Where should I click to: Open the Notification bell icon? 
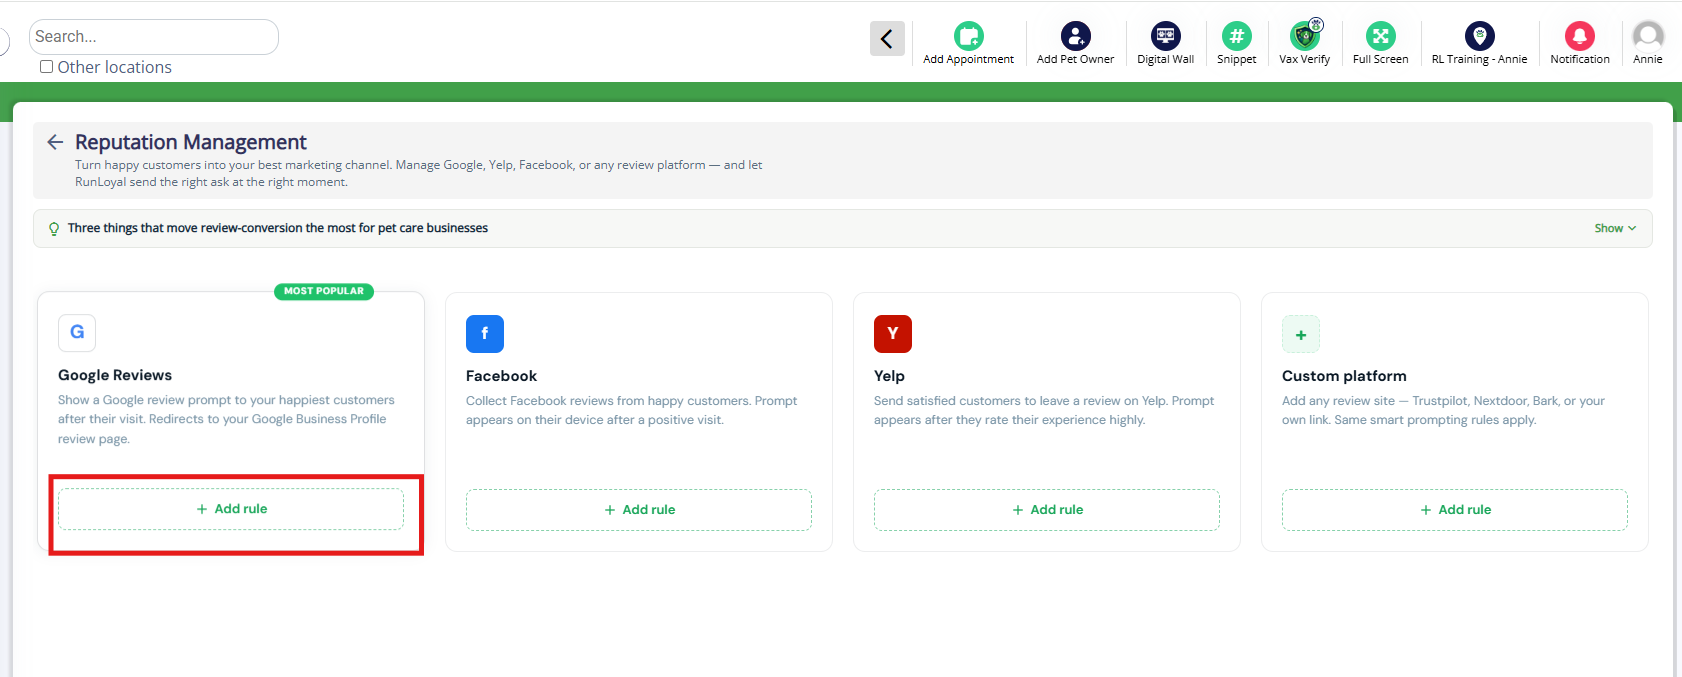point(1580,36)
